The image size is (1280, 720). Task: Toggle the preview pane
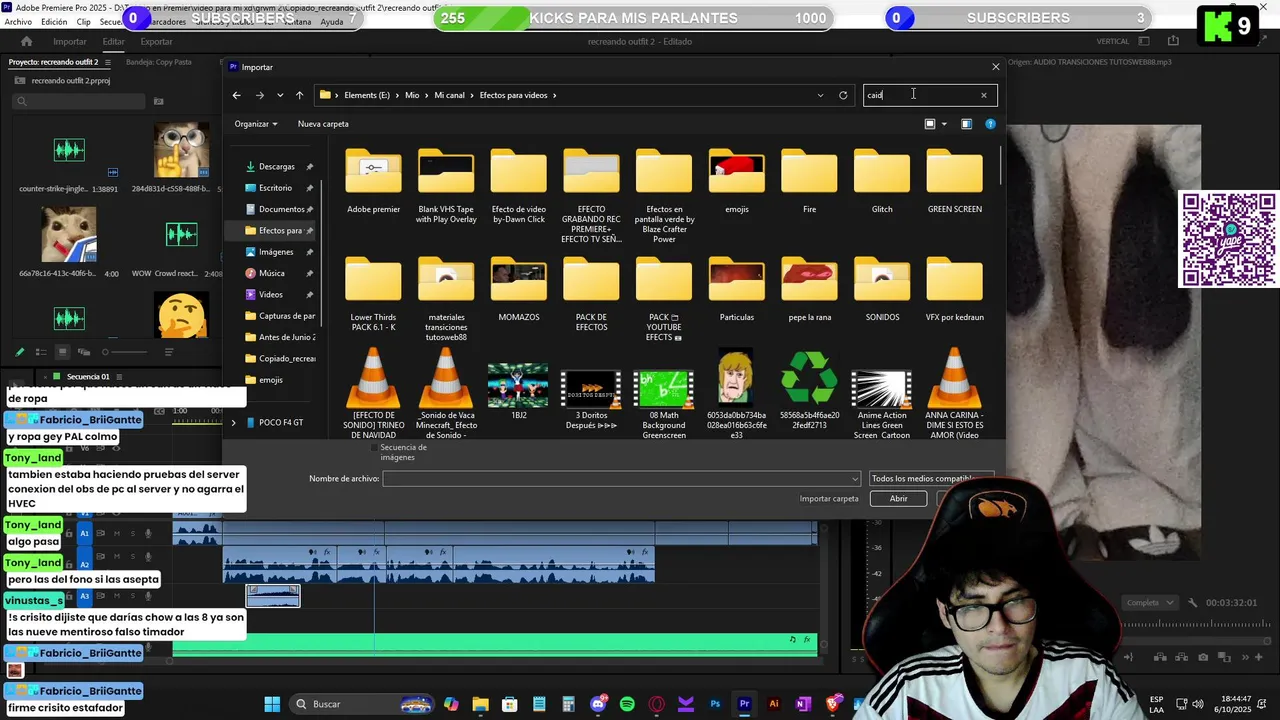tap(966, 124)
